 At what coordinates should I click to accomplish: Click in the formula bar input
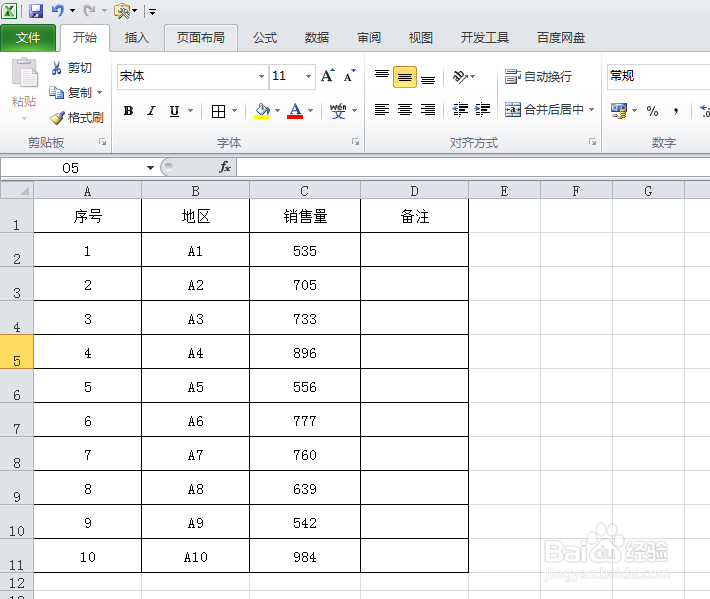(473, 168)
